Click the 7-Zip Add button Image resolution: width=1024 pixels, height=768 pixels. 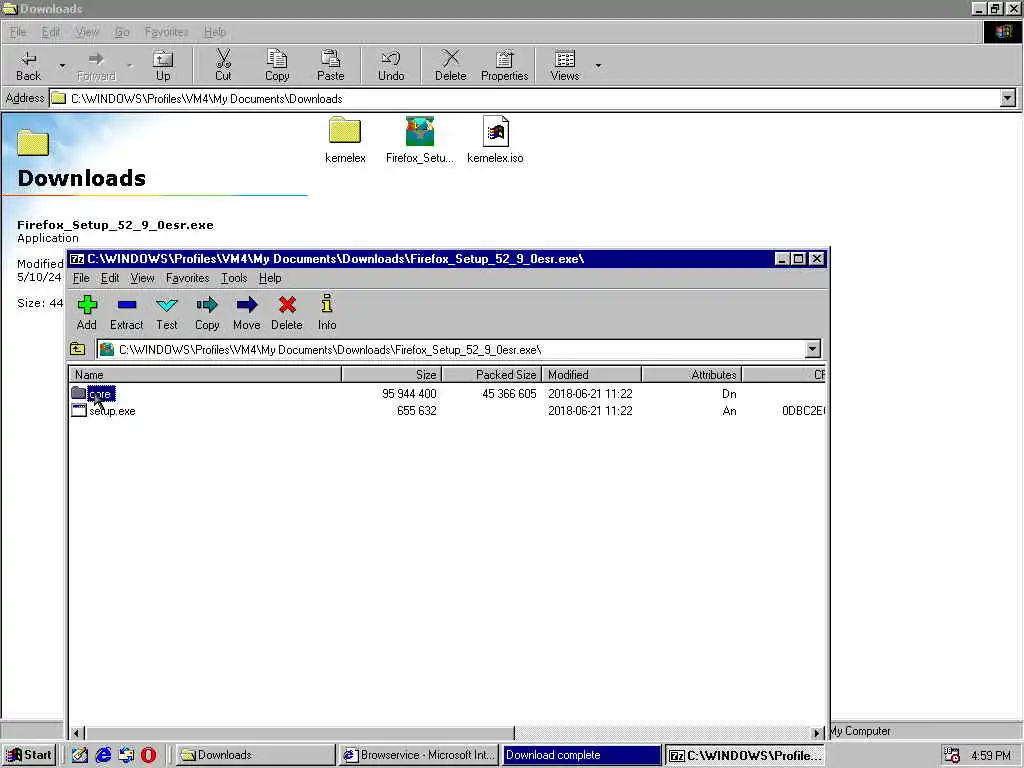(x=86, y=313)
